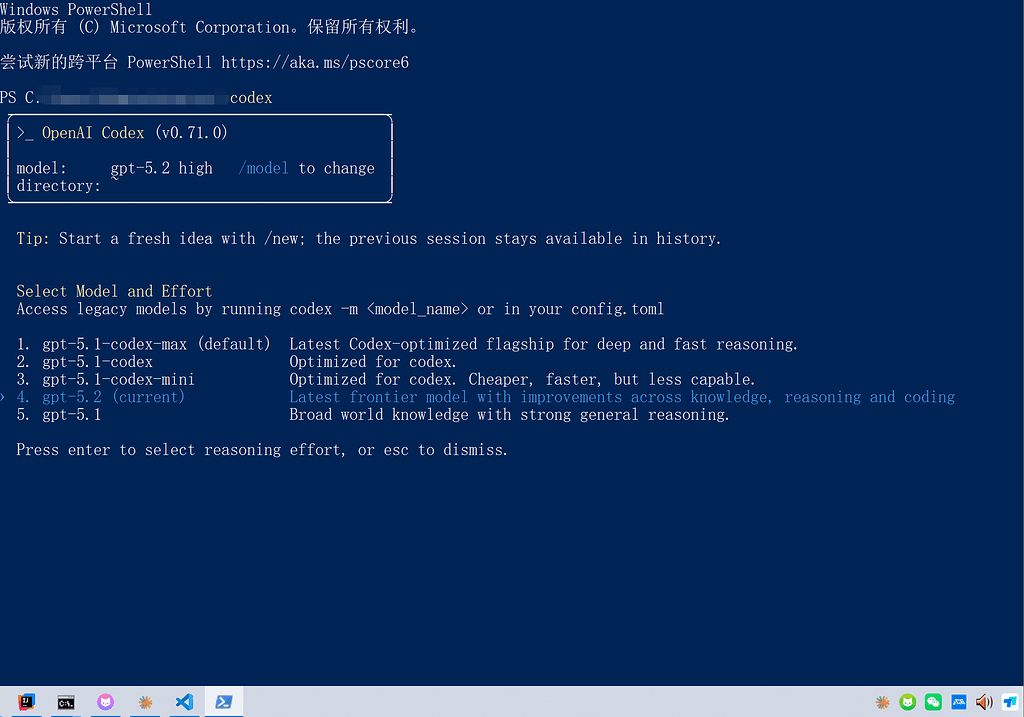Click the https://aka.ms/pscore6 link
The height and width of the screenshot is (717, 1024).
[x=315, y=63]
